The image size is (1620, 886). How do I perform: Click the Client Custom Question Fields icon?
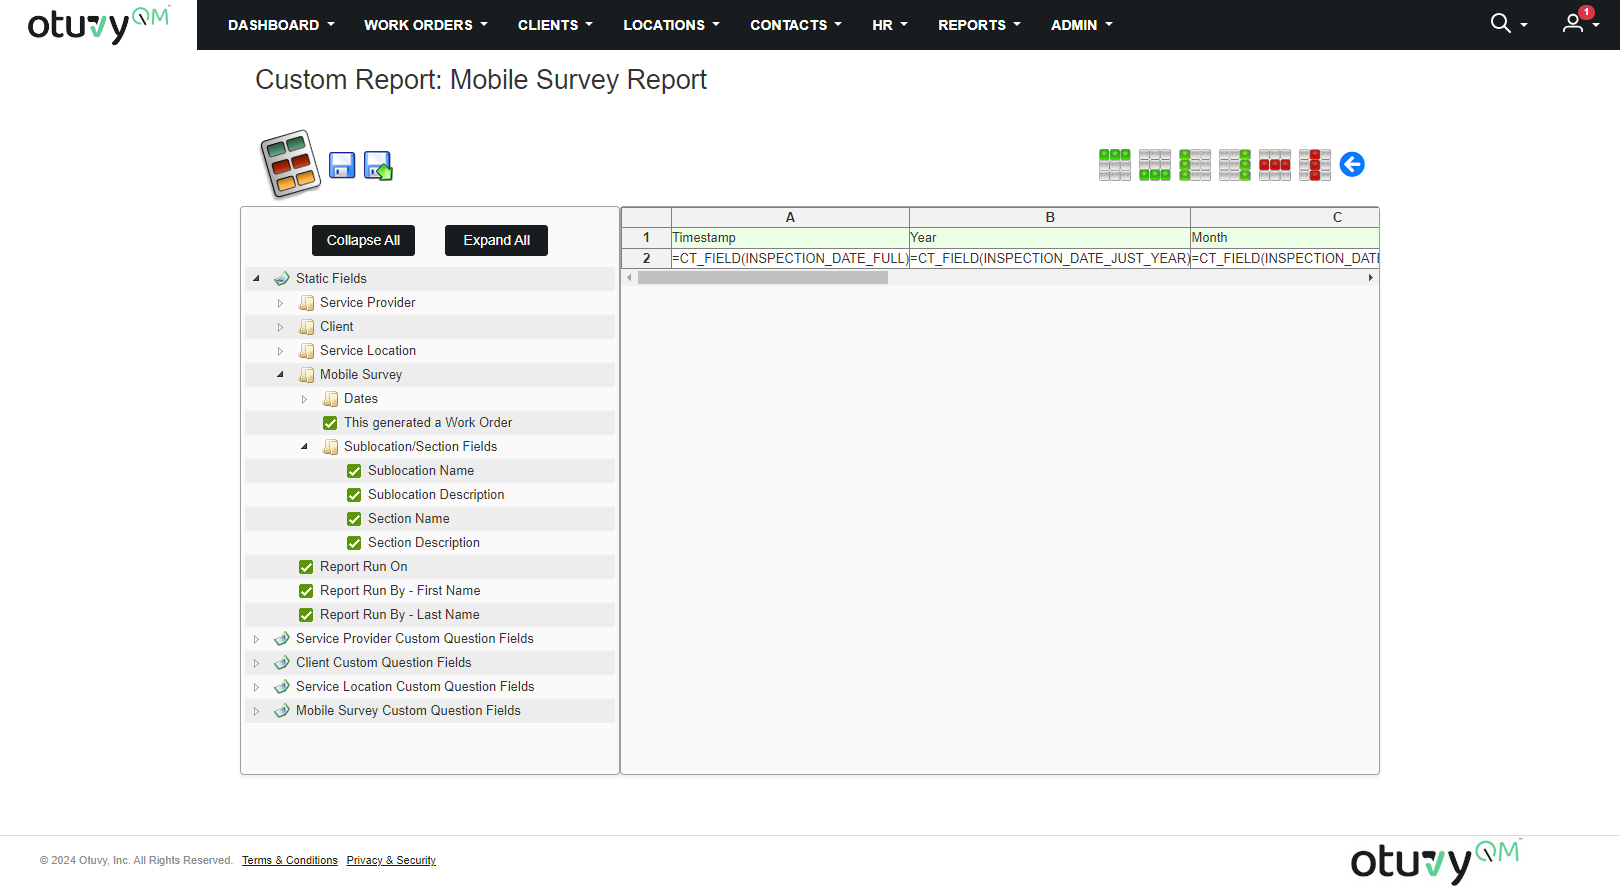pyautogui.click(x=282, y=662)
